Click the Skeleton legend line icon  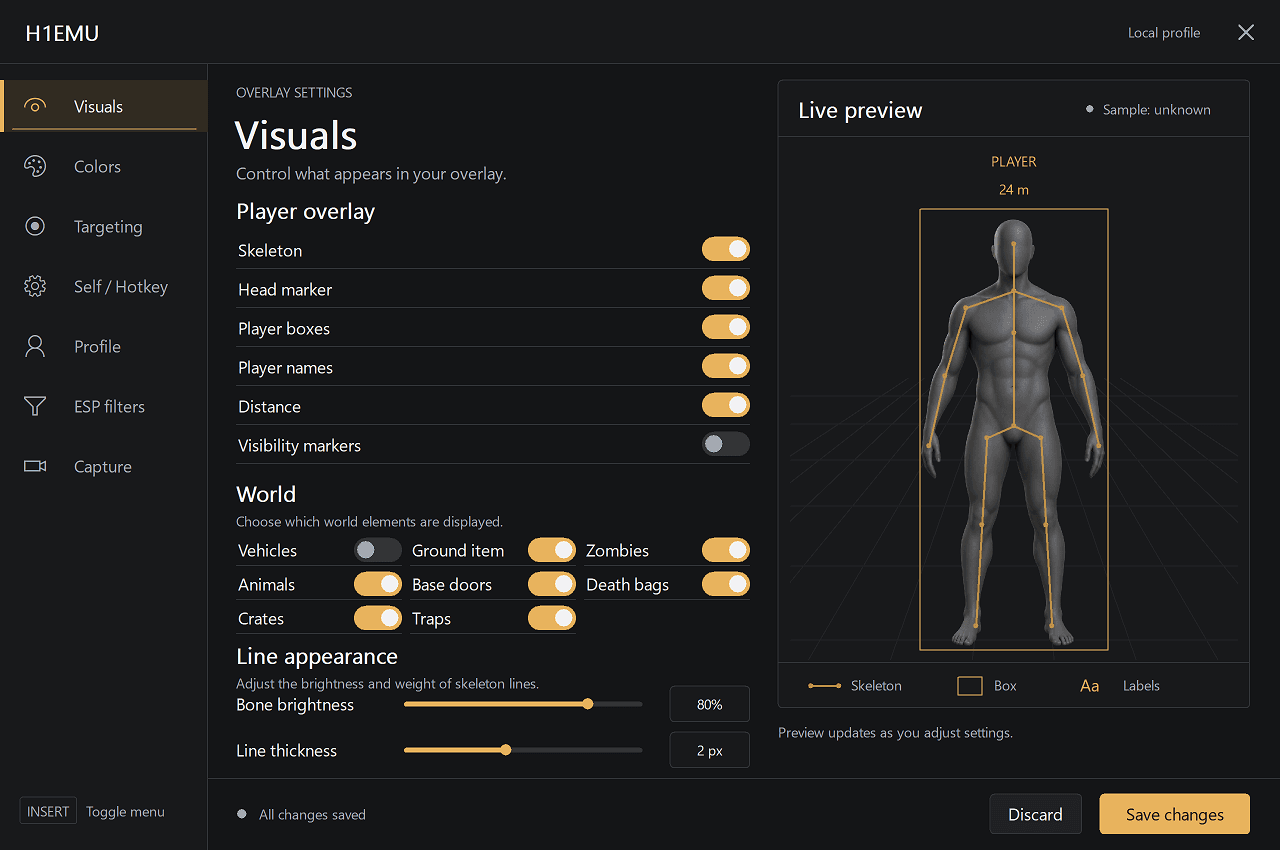click(x=825, y=686)
